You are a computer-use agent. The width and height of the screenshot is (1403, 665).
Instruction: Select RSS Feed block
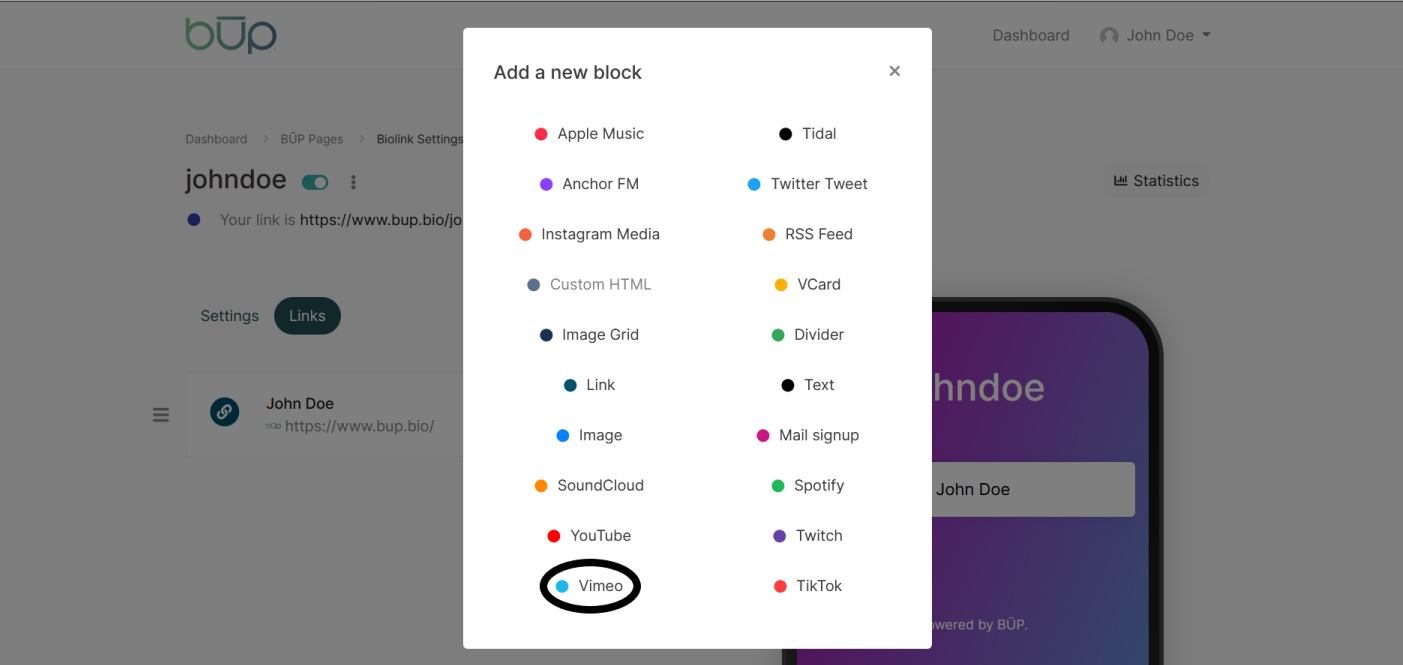click(x=807, y=234)
